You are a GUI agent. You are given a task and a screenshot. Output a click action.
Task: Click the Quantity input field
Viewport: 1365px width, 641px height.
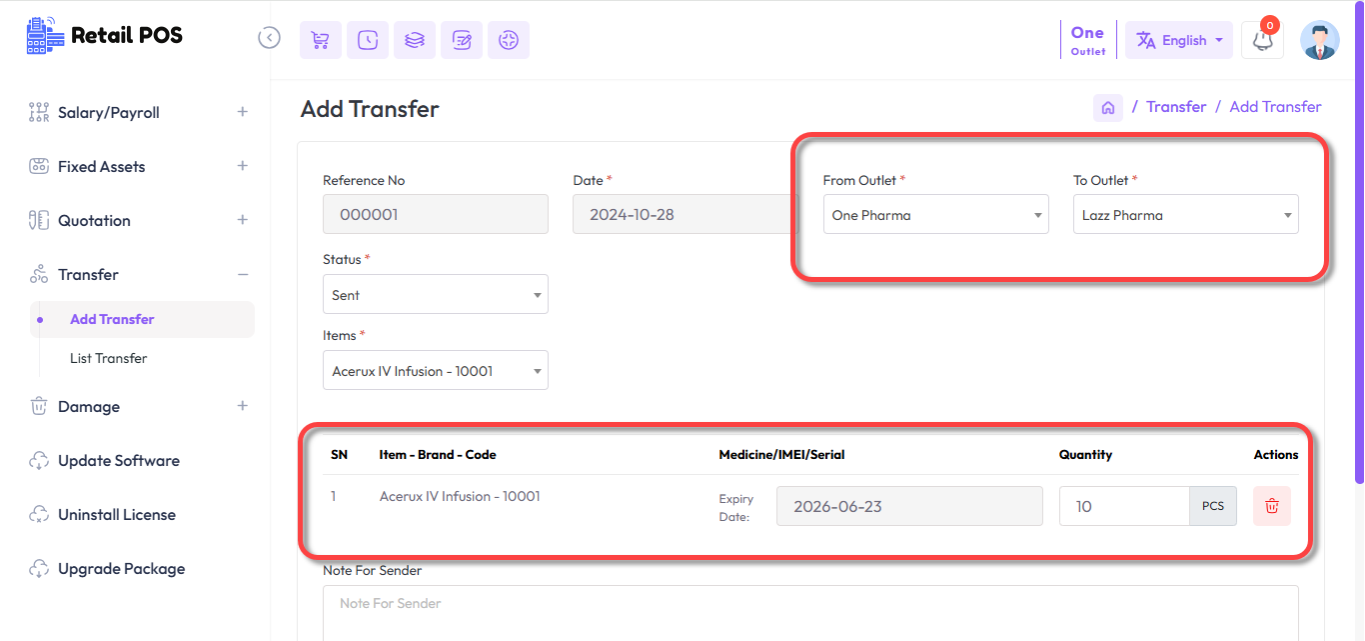click(x=1123, y=506)
